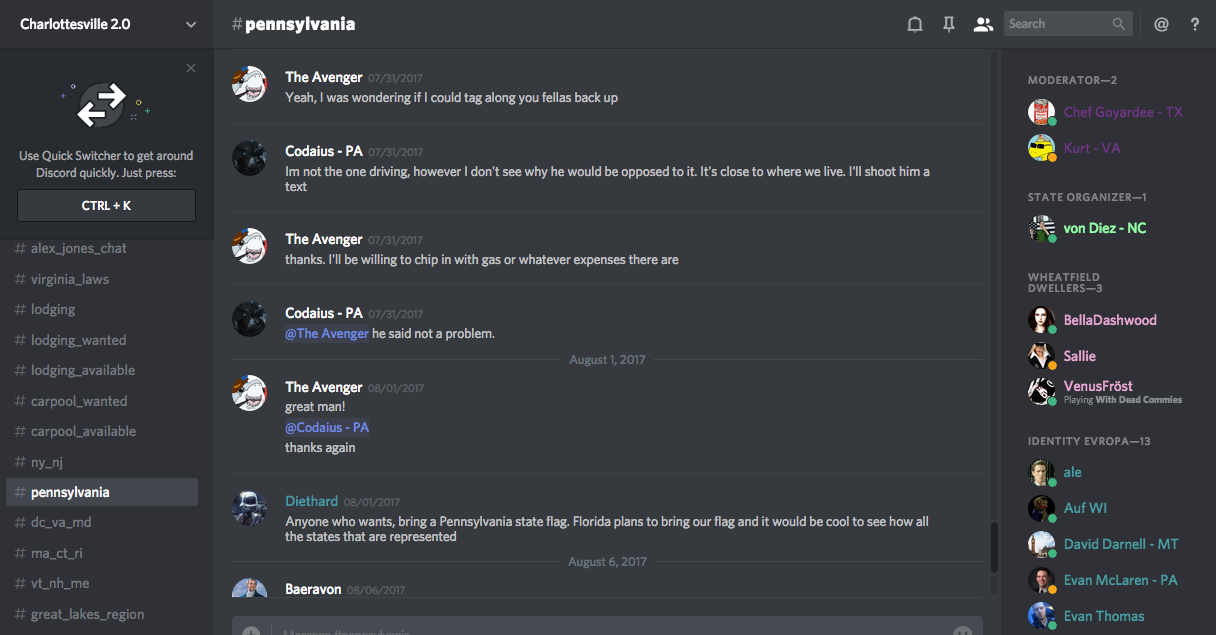Go to the virginia_laws channel

click(70, 279)
